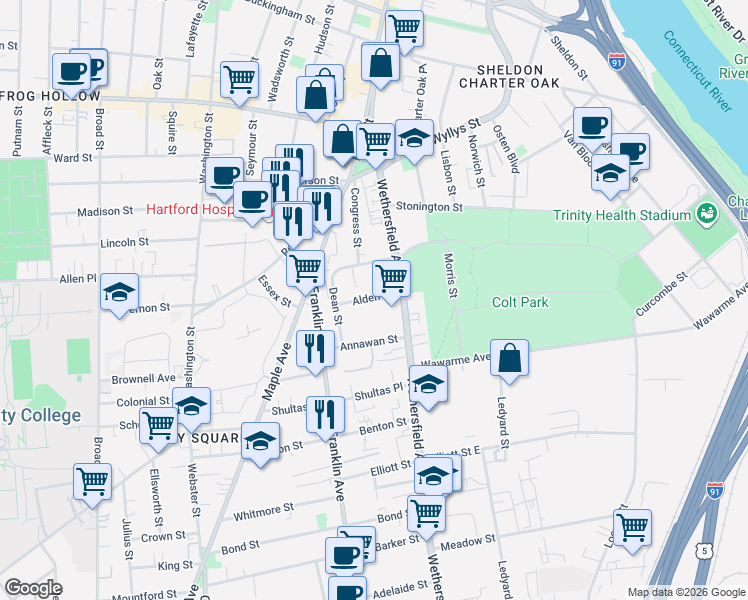Select shopping cart marker on Alden St

point(391,279)
